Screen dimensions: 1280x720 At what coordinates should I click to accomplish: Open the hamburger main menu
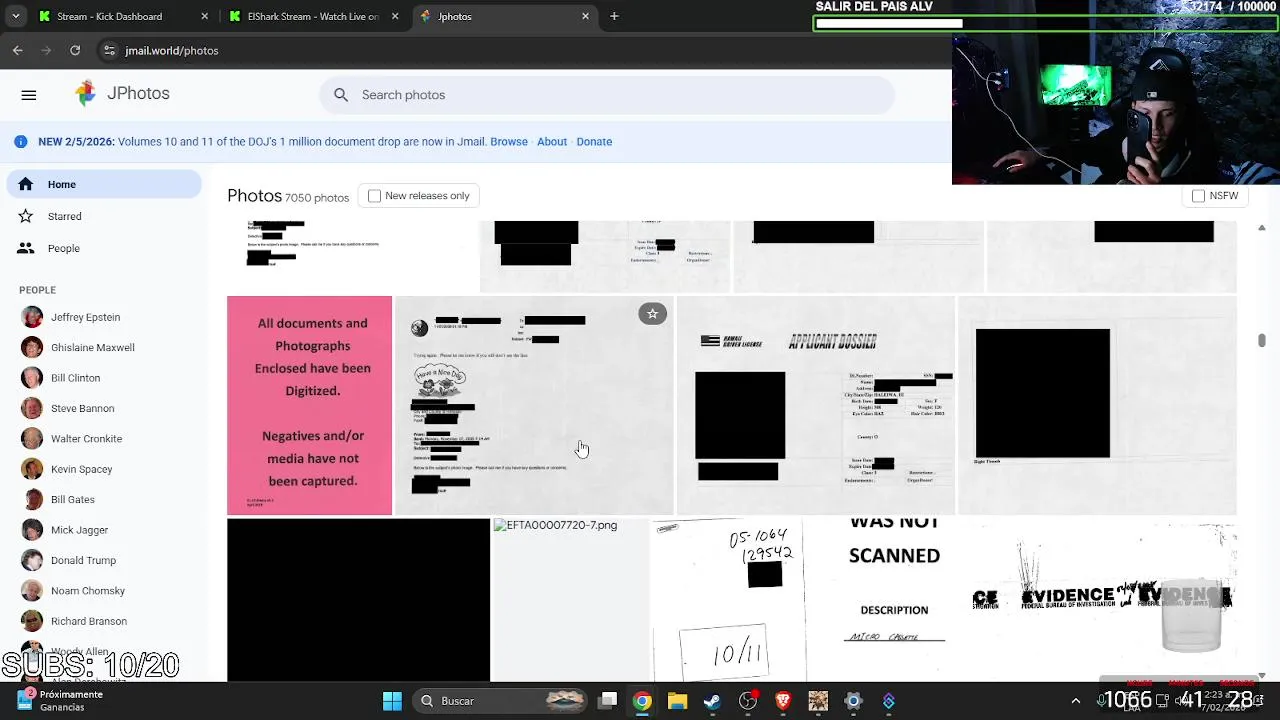pyautogui.click(x=29, y=95)
